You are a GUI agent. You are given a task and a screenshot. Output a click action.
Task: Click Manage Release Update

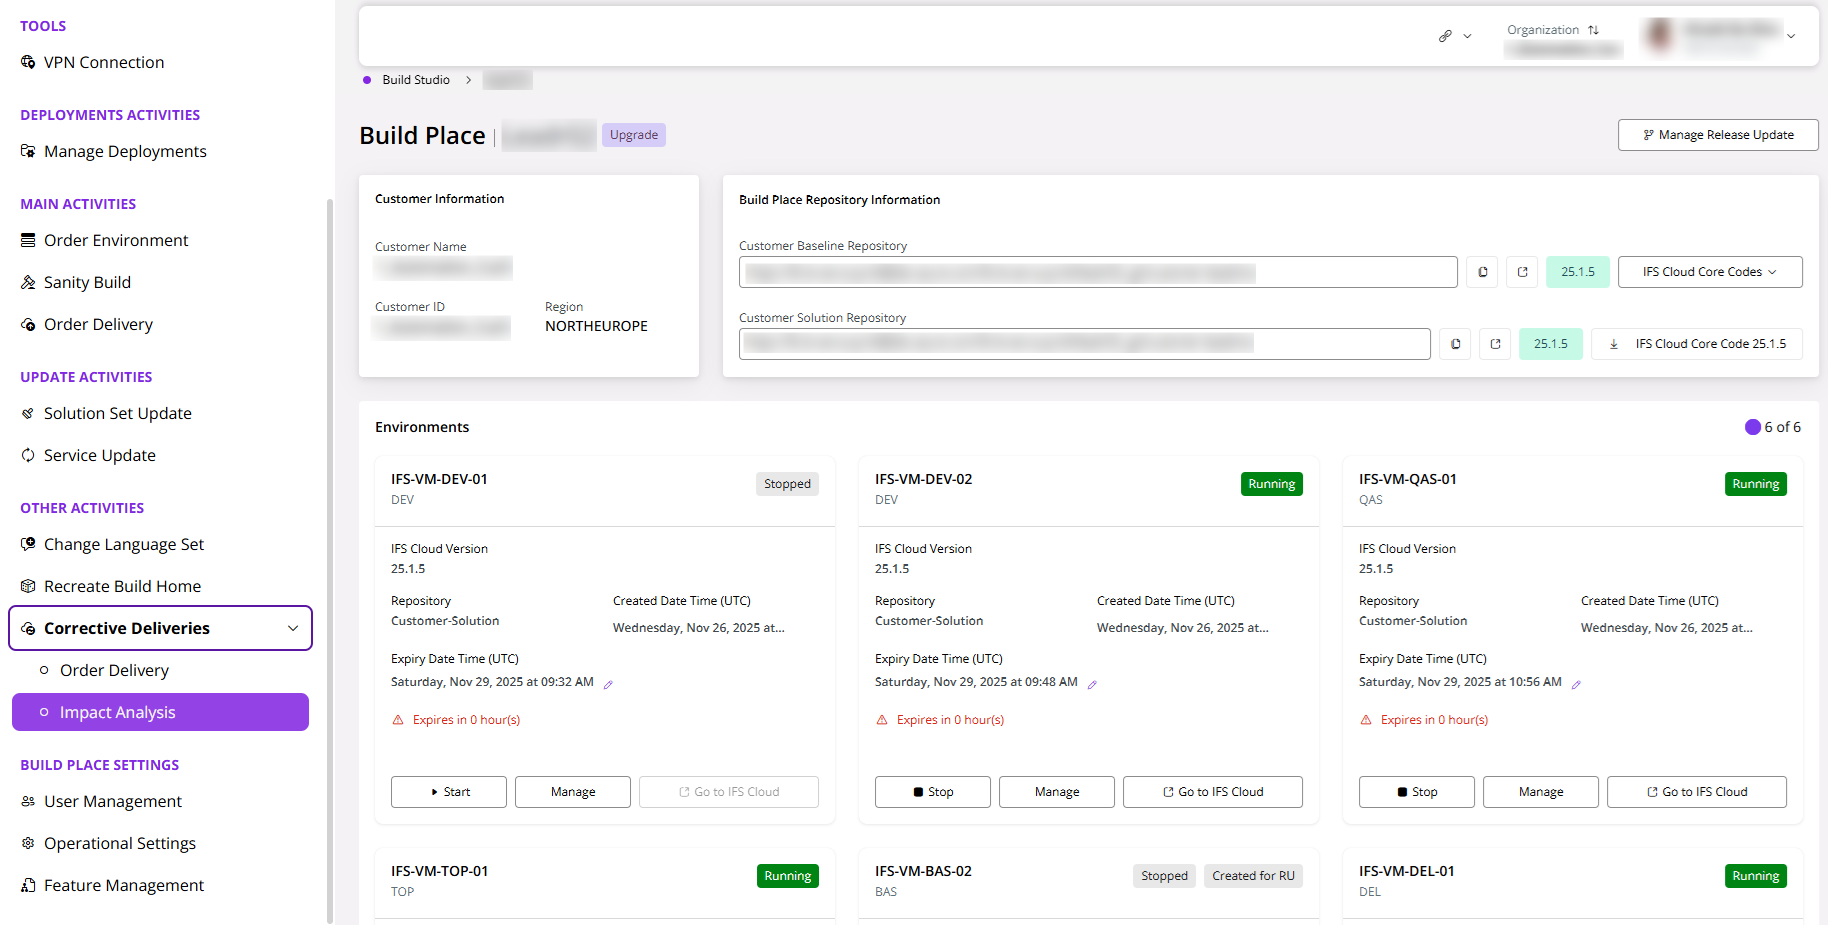pyautogui.click(x=1718, y=134)
